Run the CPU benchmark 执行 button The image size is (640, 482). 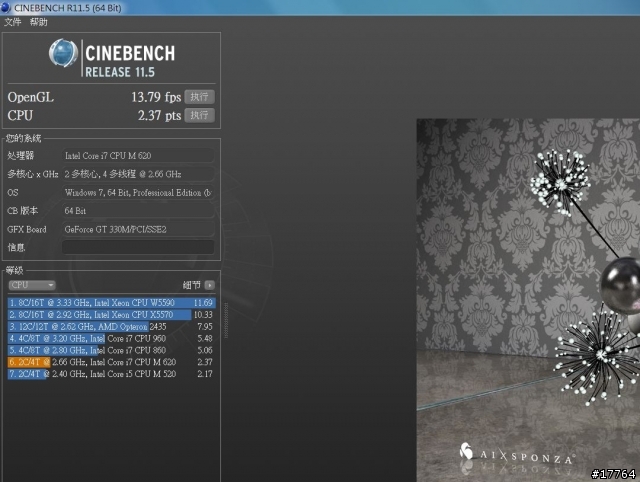tap(199, 115)
